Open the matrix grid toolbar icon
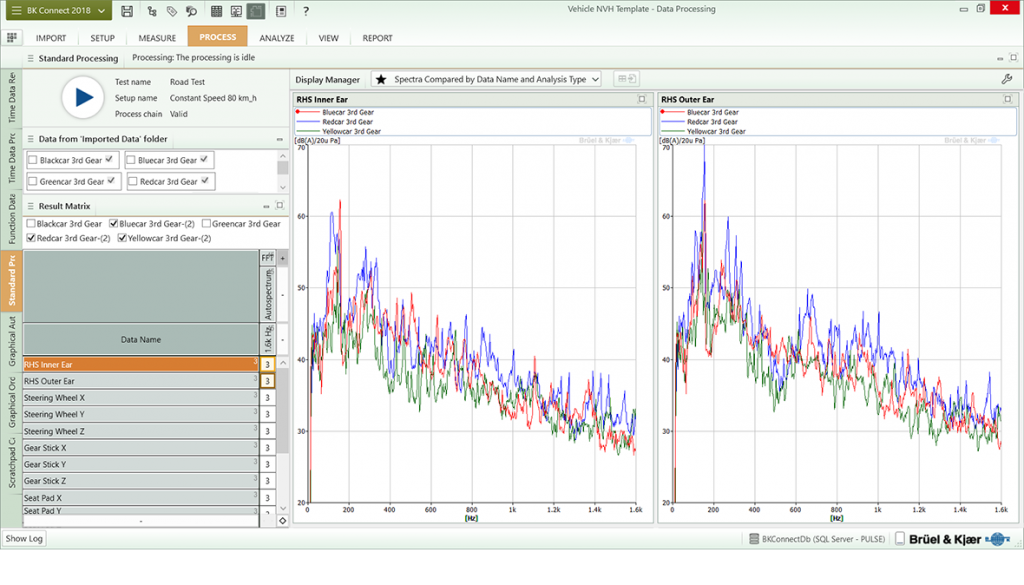Viewport: 1024px width, 585px height. [216, 10]
